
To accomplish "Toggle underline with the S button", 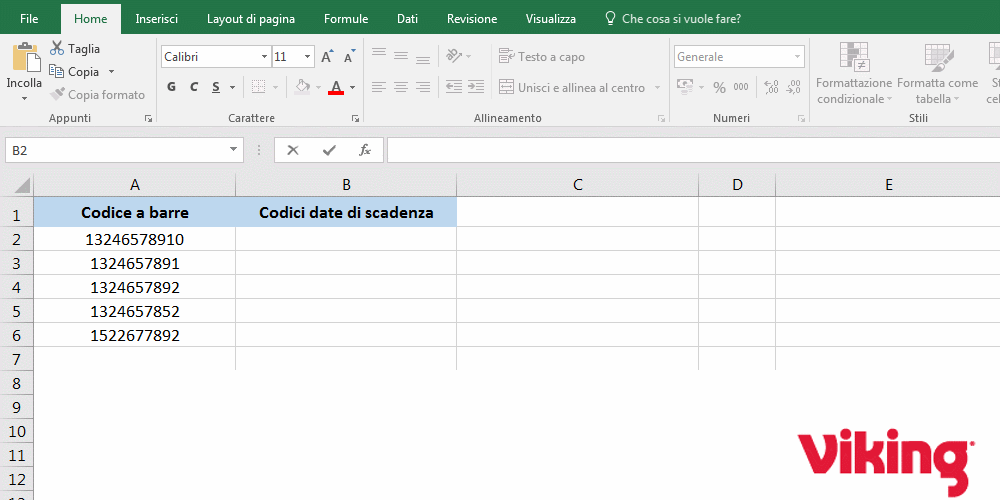I will click(x=217, y=88).
